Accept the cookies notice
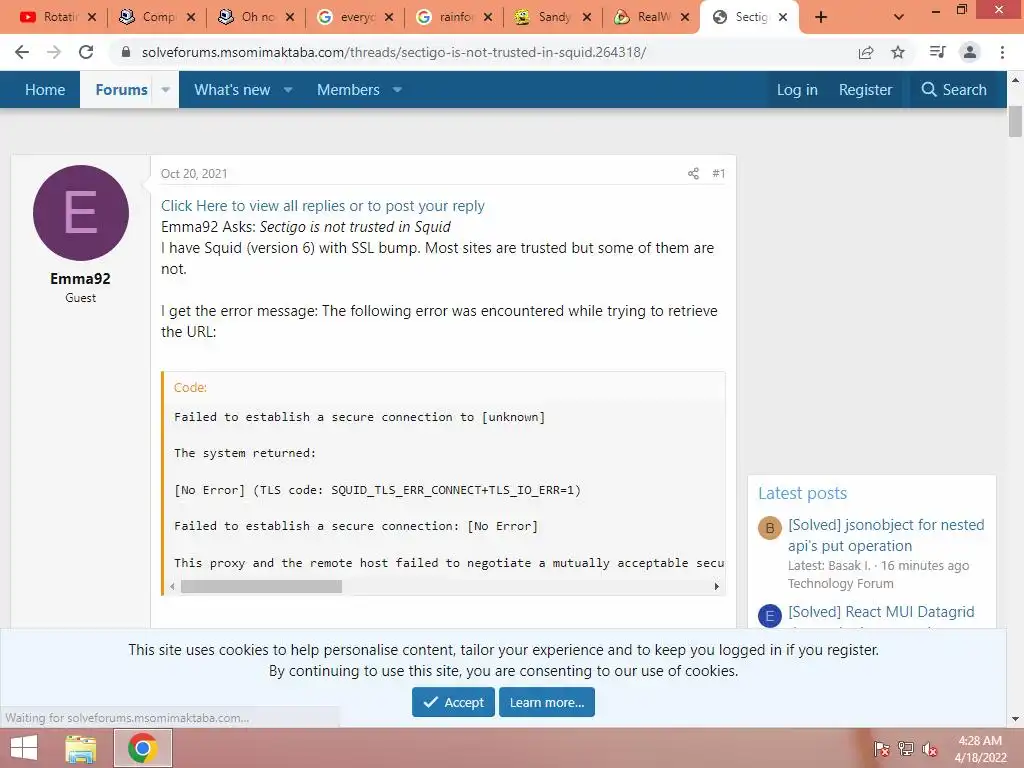Screen dimensions: 1024x768 (x=453, y=702)
